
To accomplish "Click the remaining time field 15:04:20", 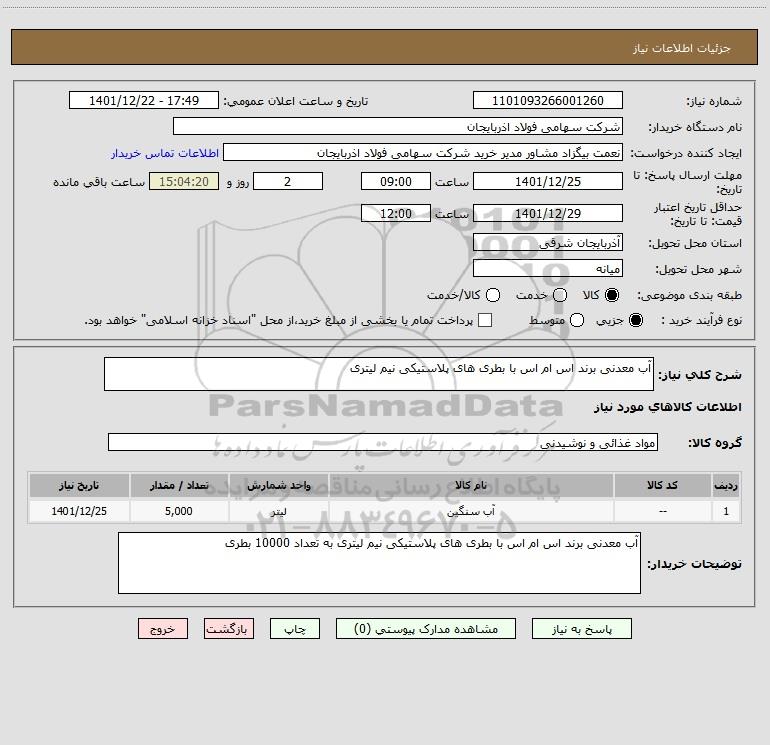I will 184,181.
